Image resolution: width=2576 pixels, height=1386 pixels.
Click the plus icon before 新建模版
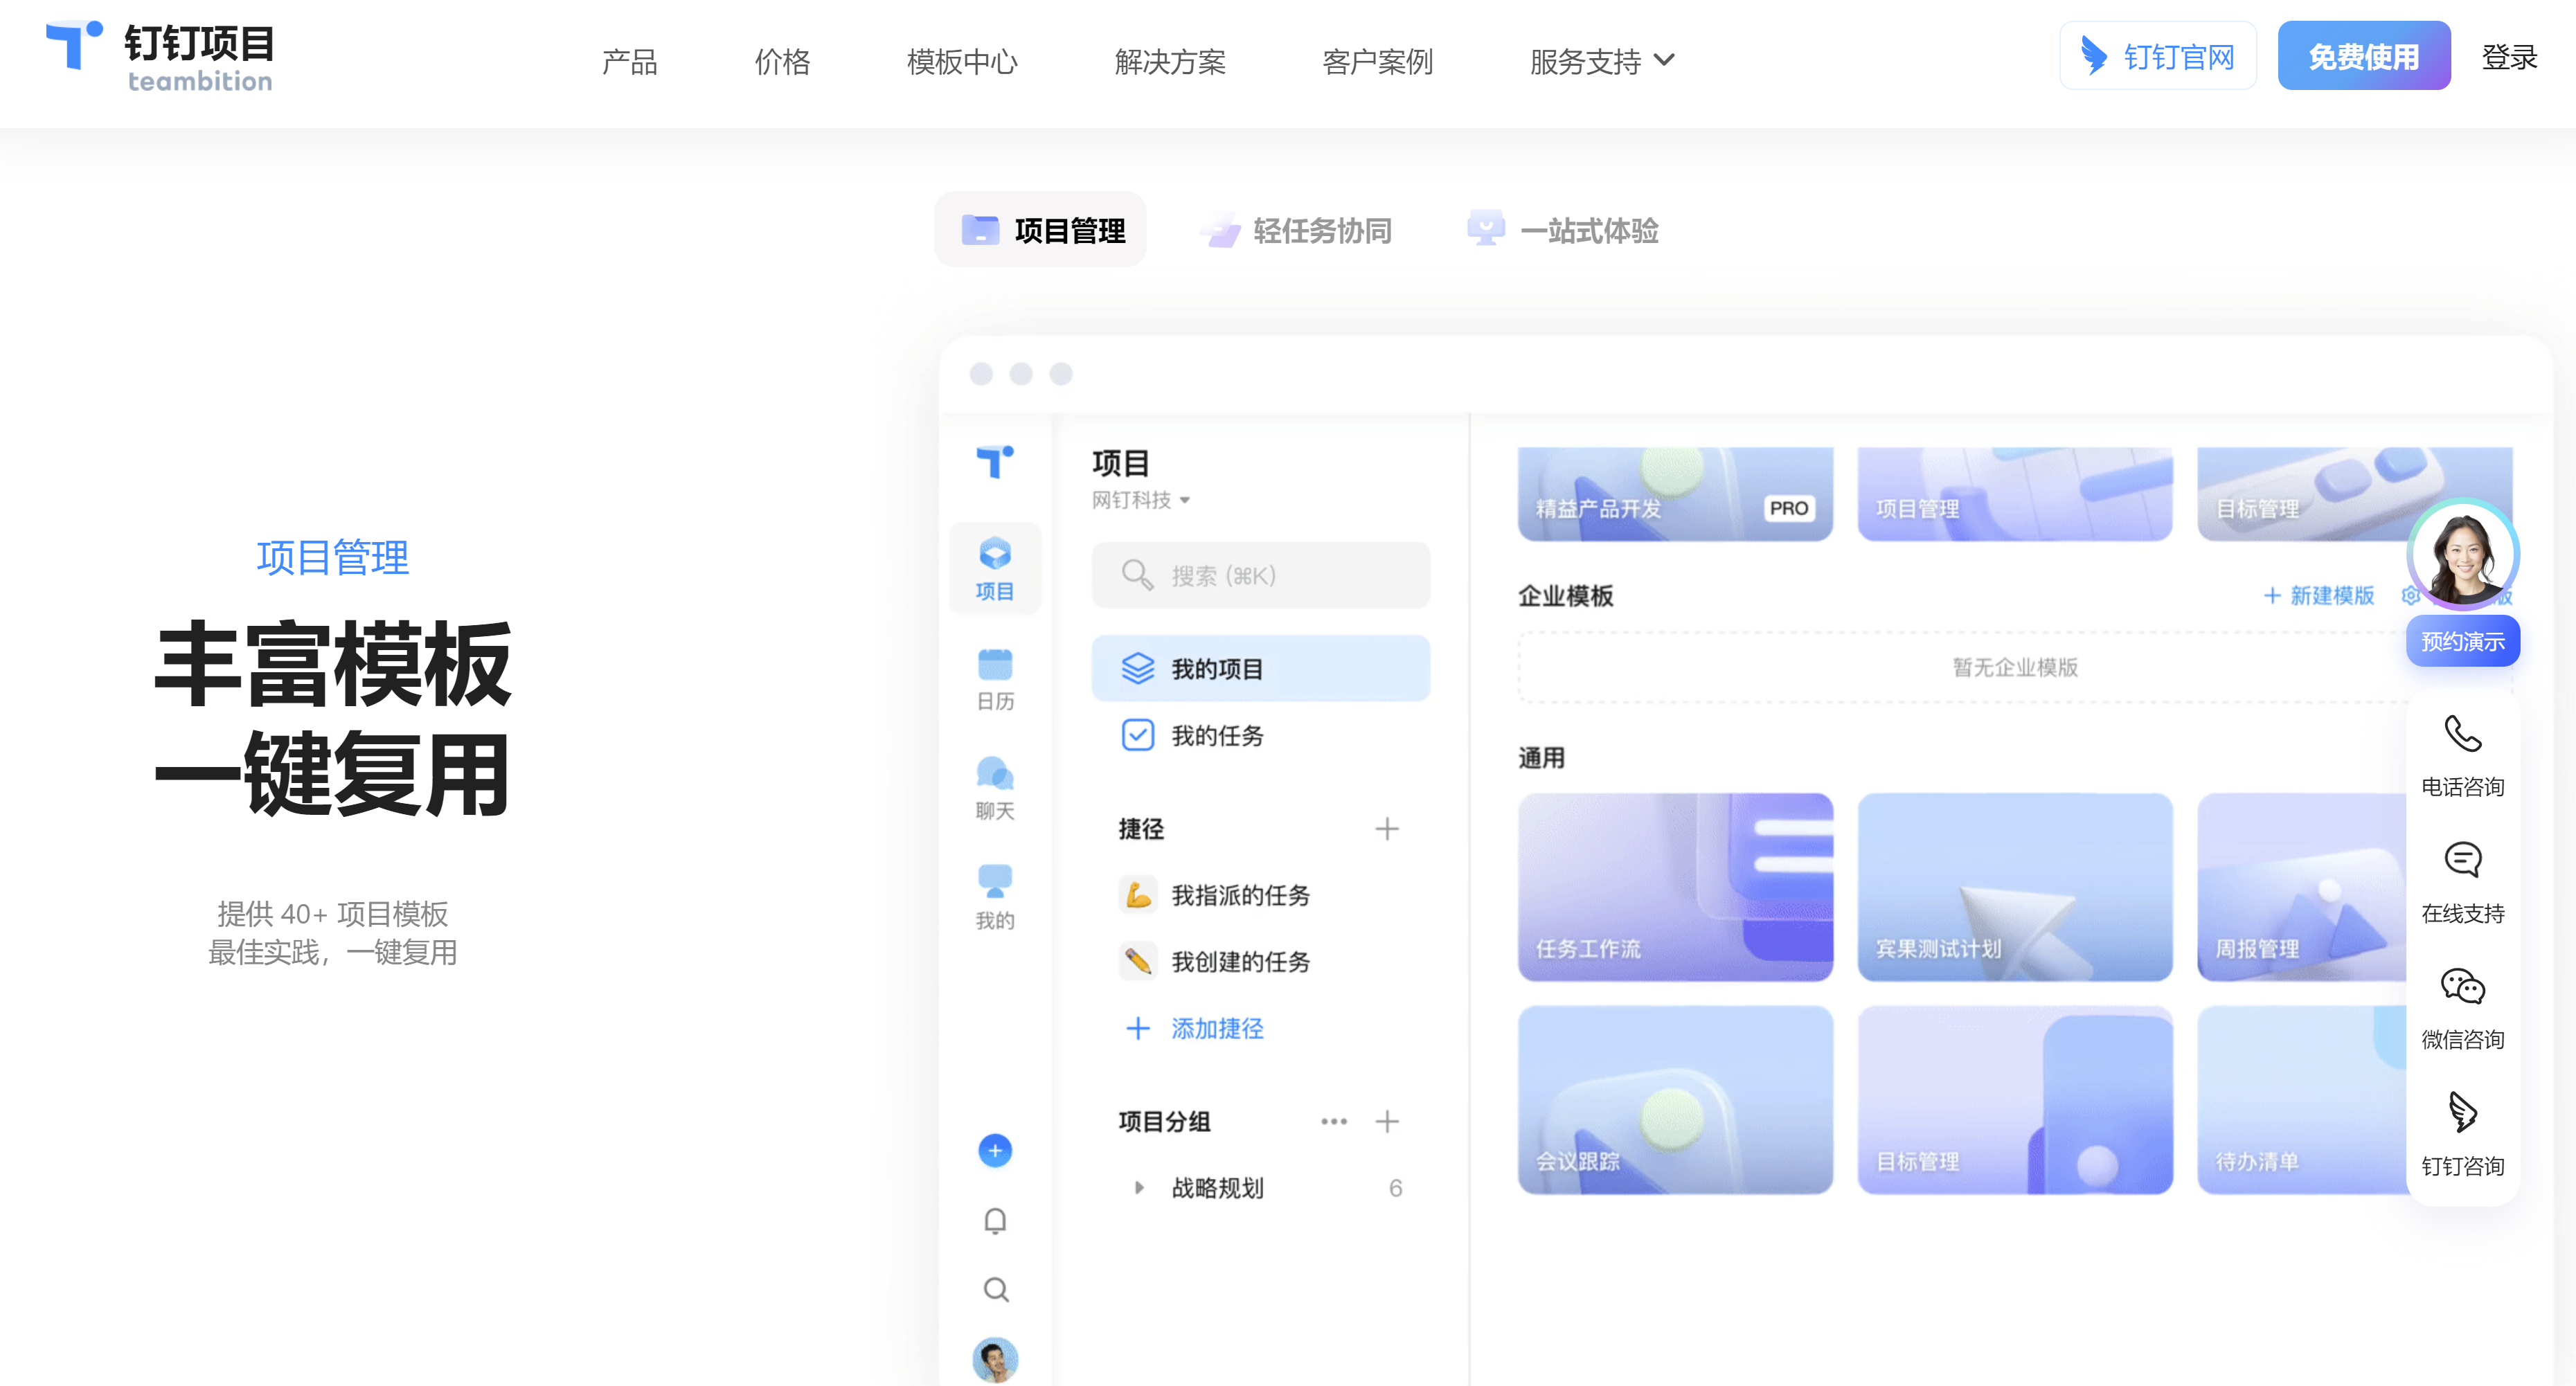(x=2272, y=596)
